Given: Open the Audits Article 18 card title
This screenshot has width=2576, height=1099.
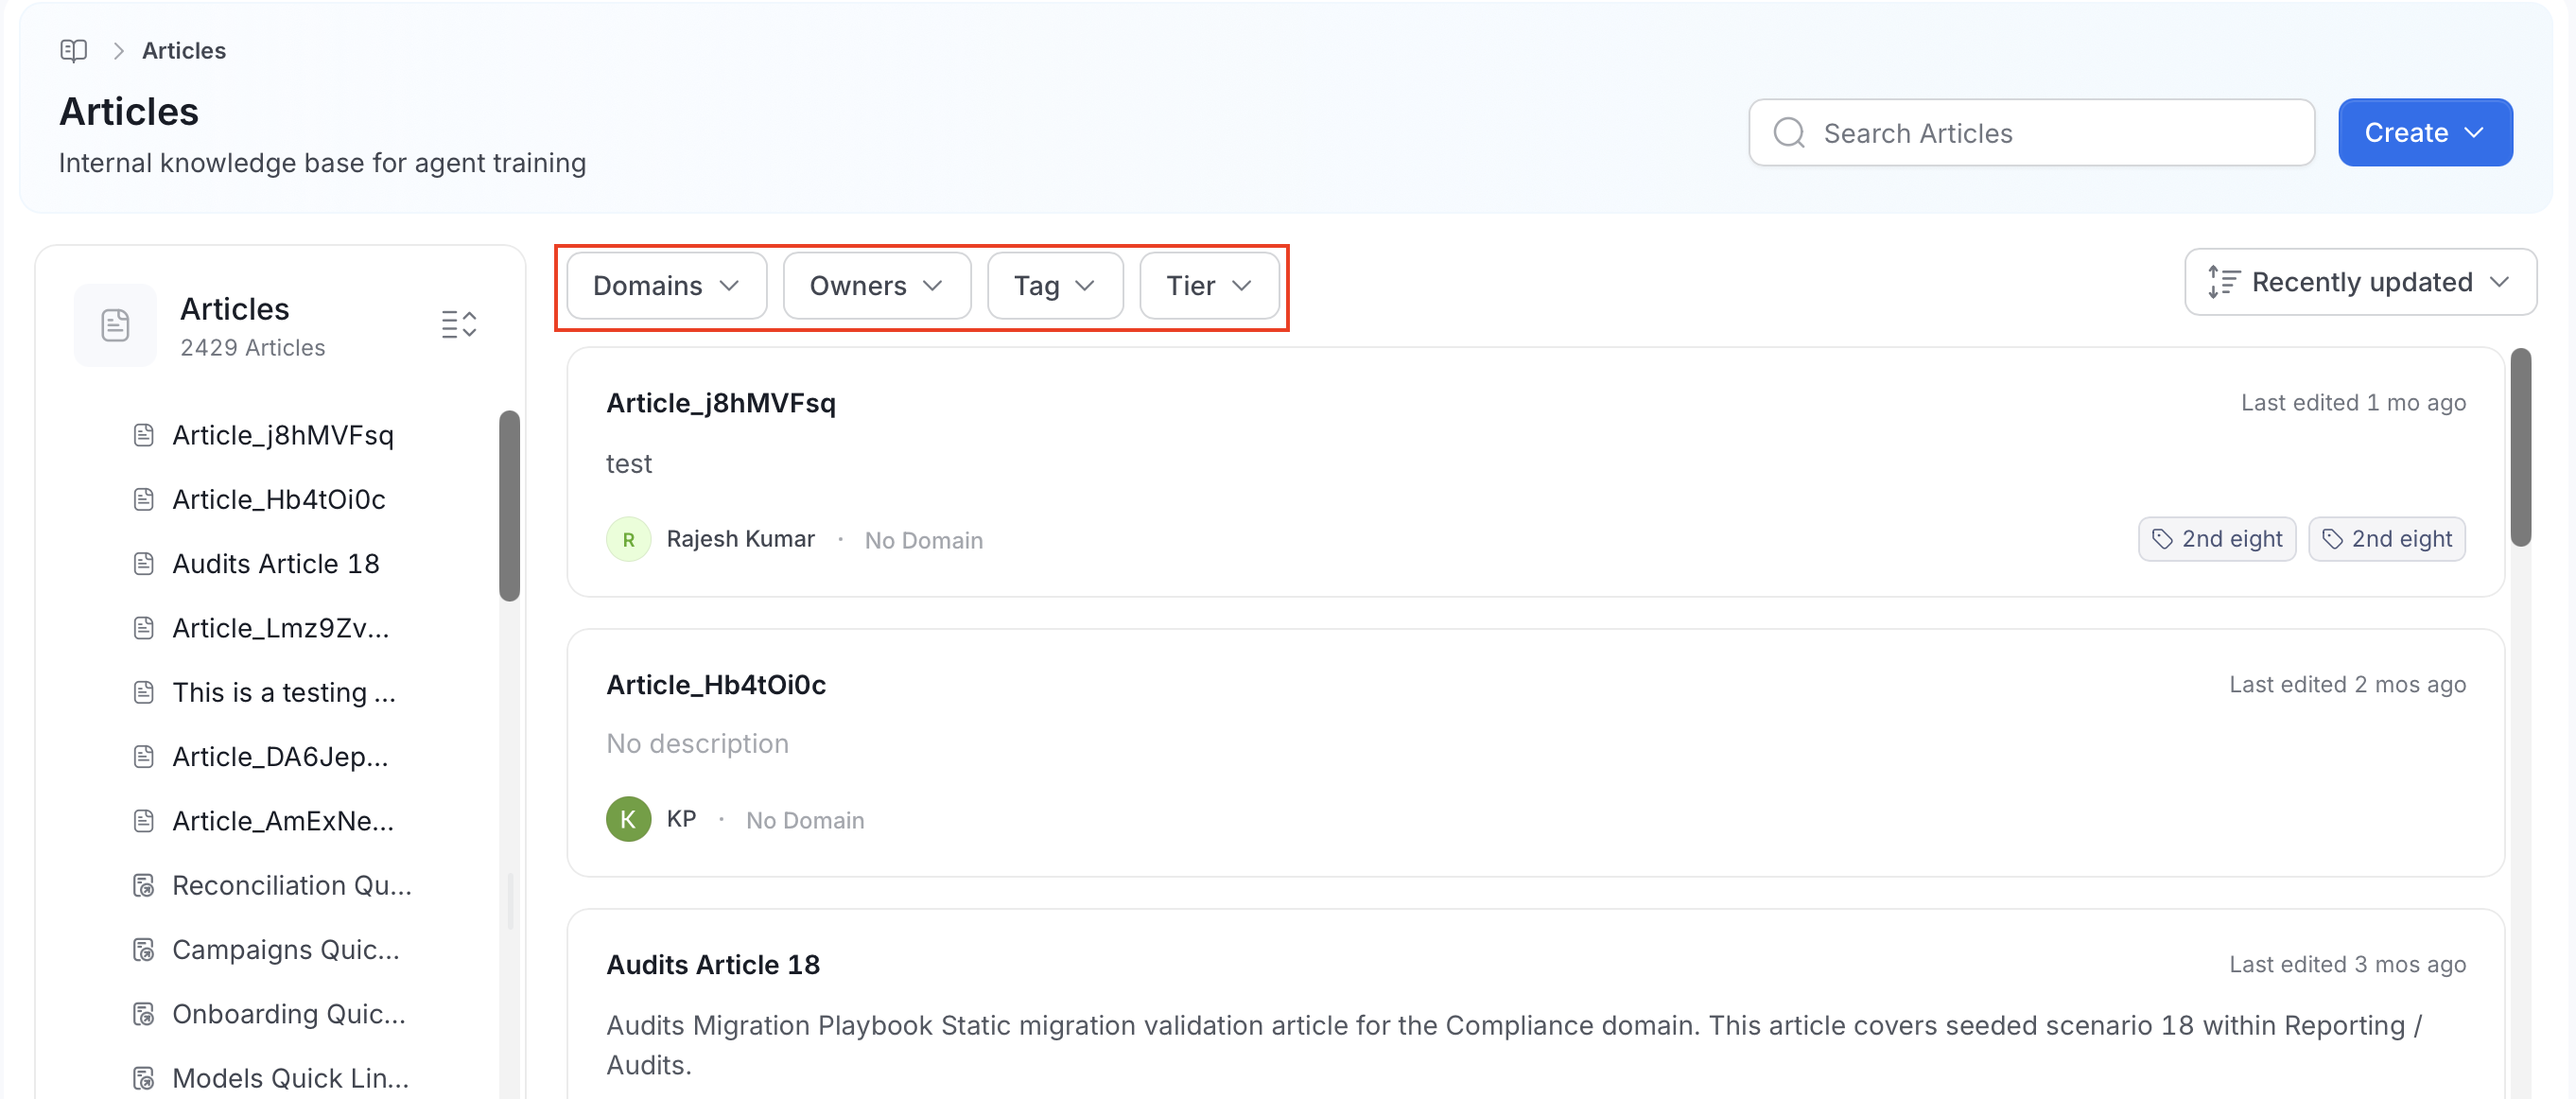Looking at the screenshot, I should click(x=713, y=965).
